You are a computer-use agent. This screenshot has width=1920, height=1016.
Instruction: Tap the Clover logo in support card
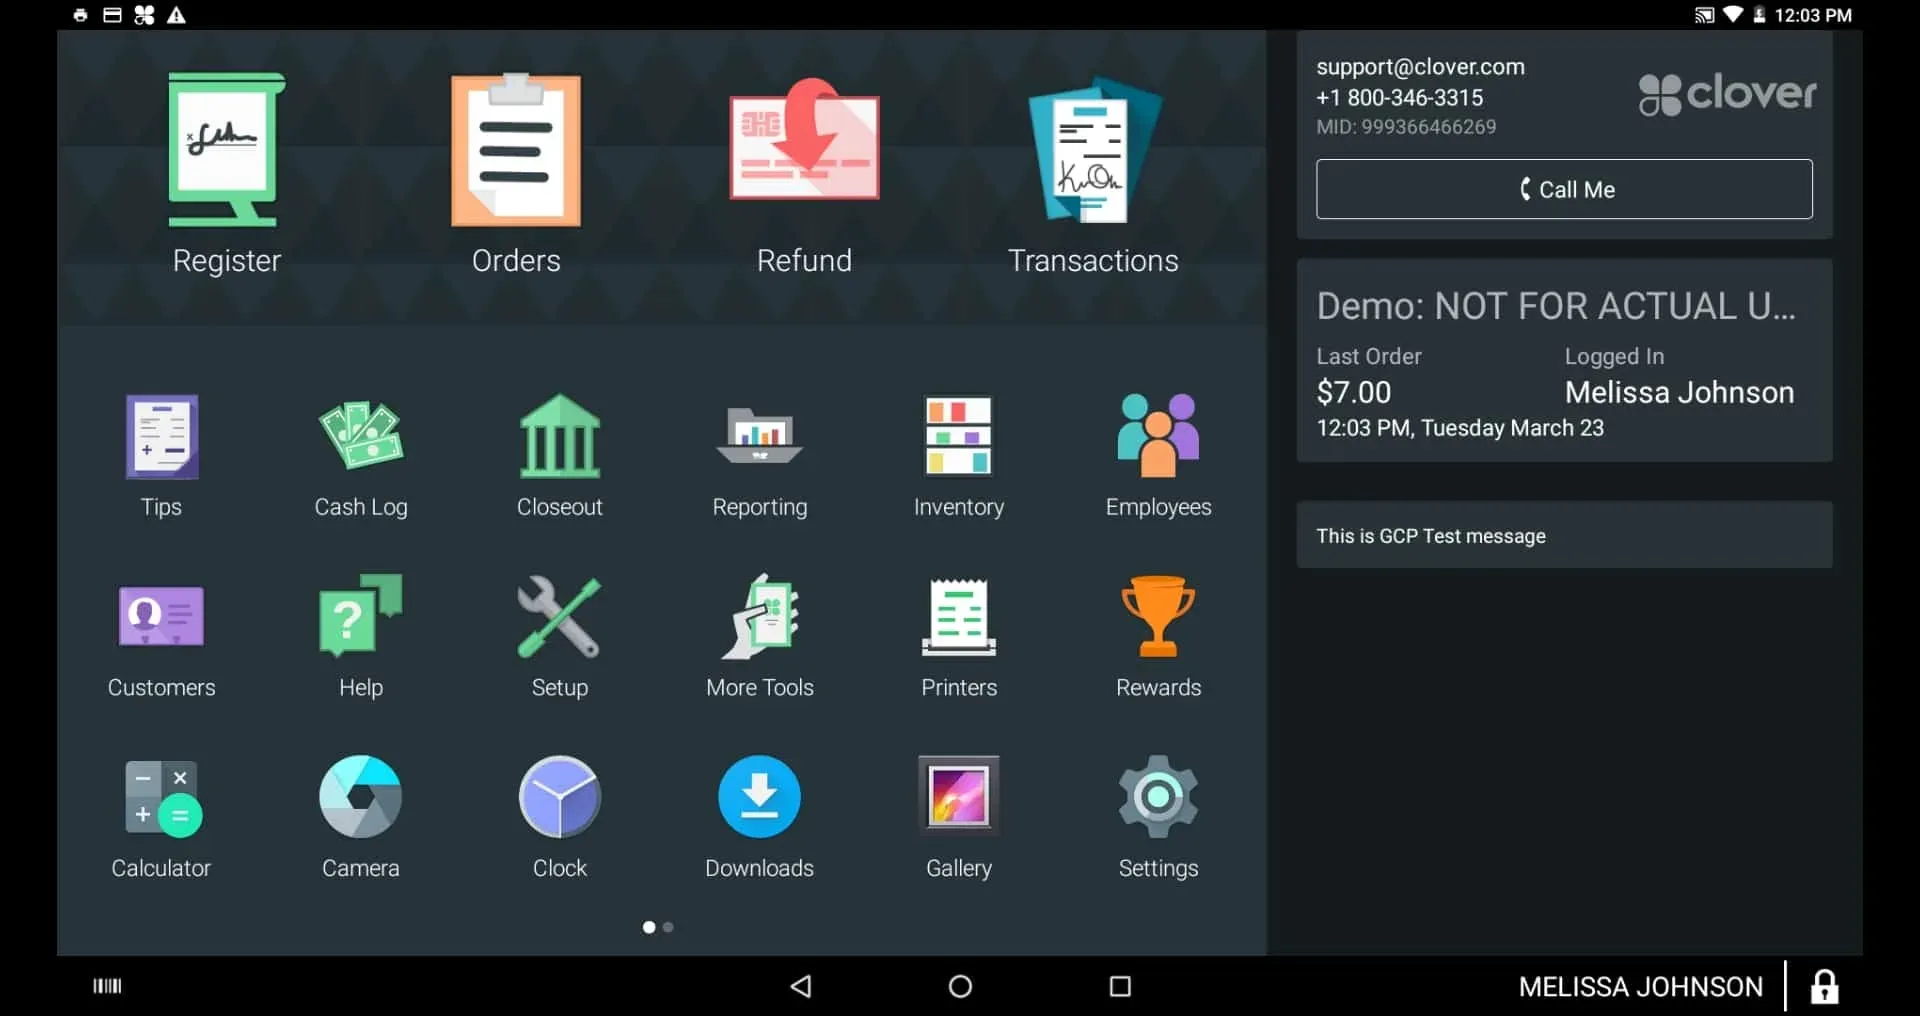pos(1727,94)
